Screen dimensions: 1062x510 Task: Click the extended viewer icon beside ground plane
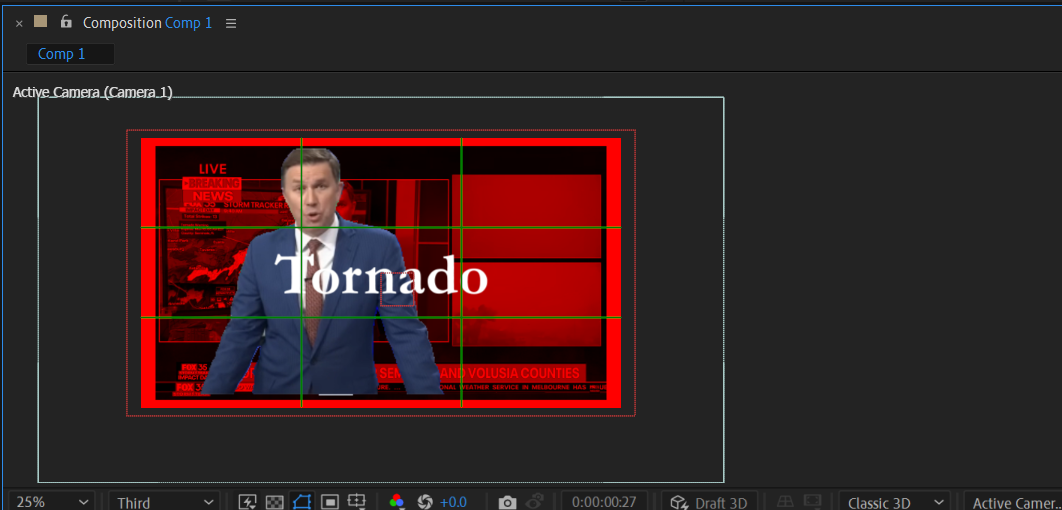coord(813,502)
